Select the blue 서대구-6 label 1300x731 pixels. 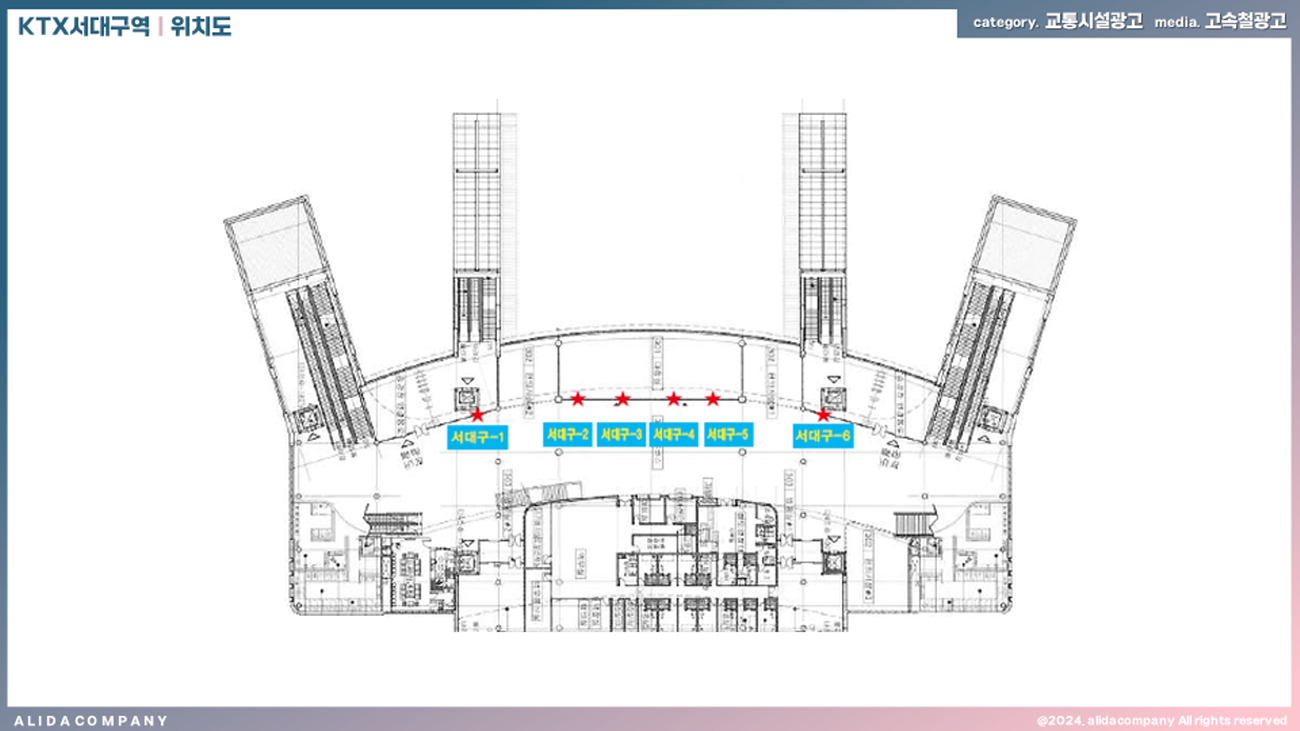pyautogui.click(x=822, y=436)
